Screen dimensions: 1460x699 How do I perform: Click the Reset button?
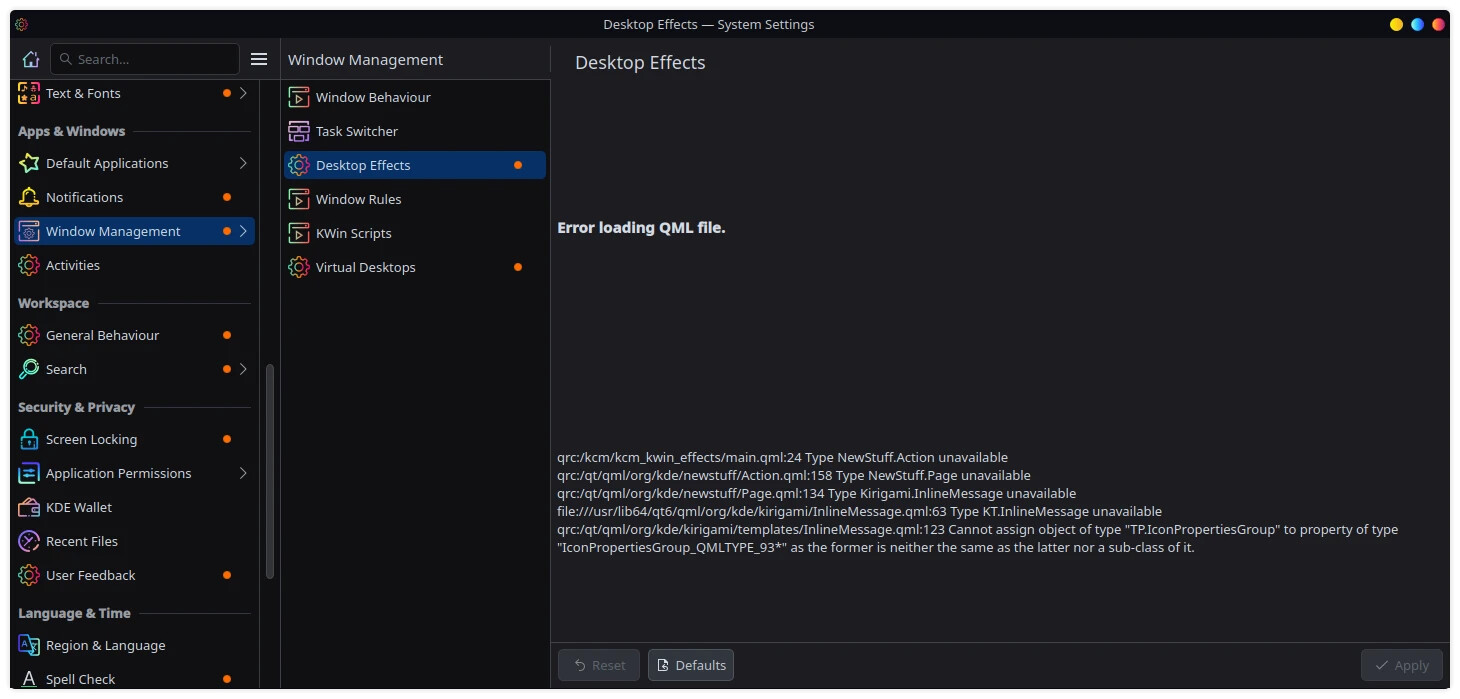[598, 665]
